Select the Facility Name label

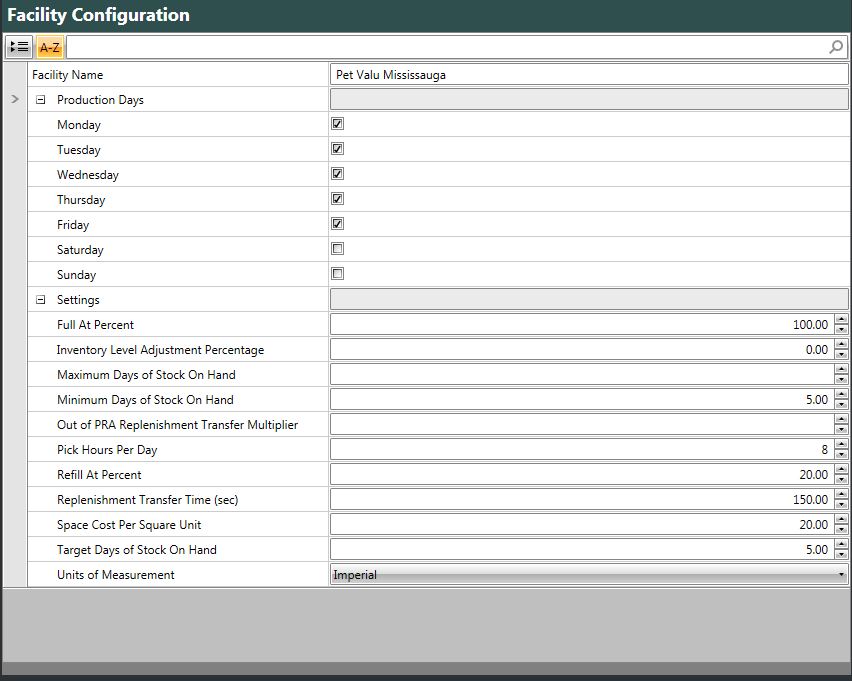67,74
